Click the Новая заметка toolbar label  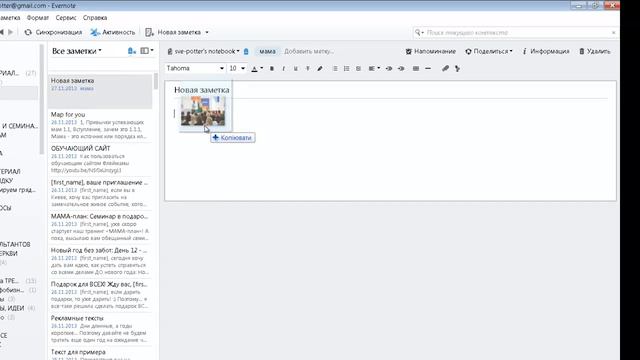pyautogui.click(x=179, y=32)
